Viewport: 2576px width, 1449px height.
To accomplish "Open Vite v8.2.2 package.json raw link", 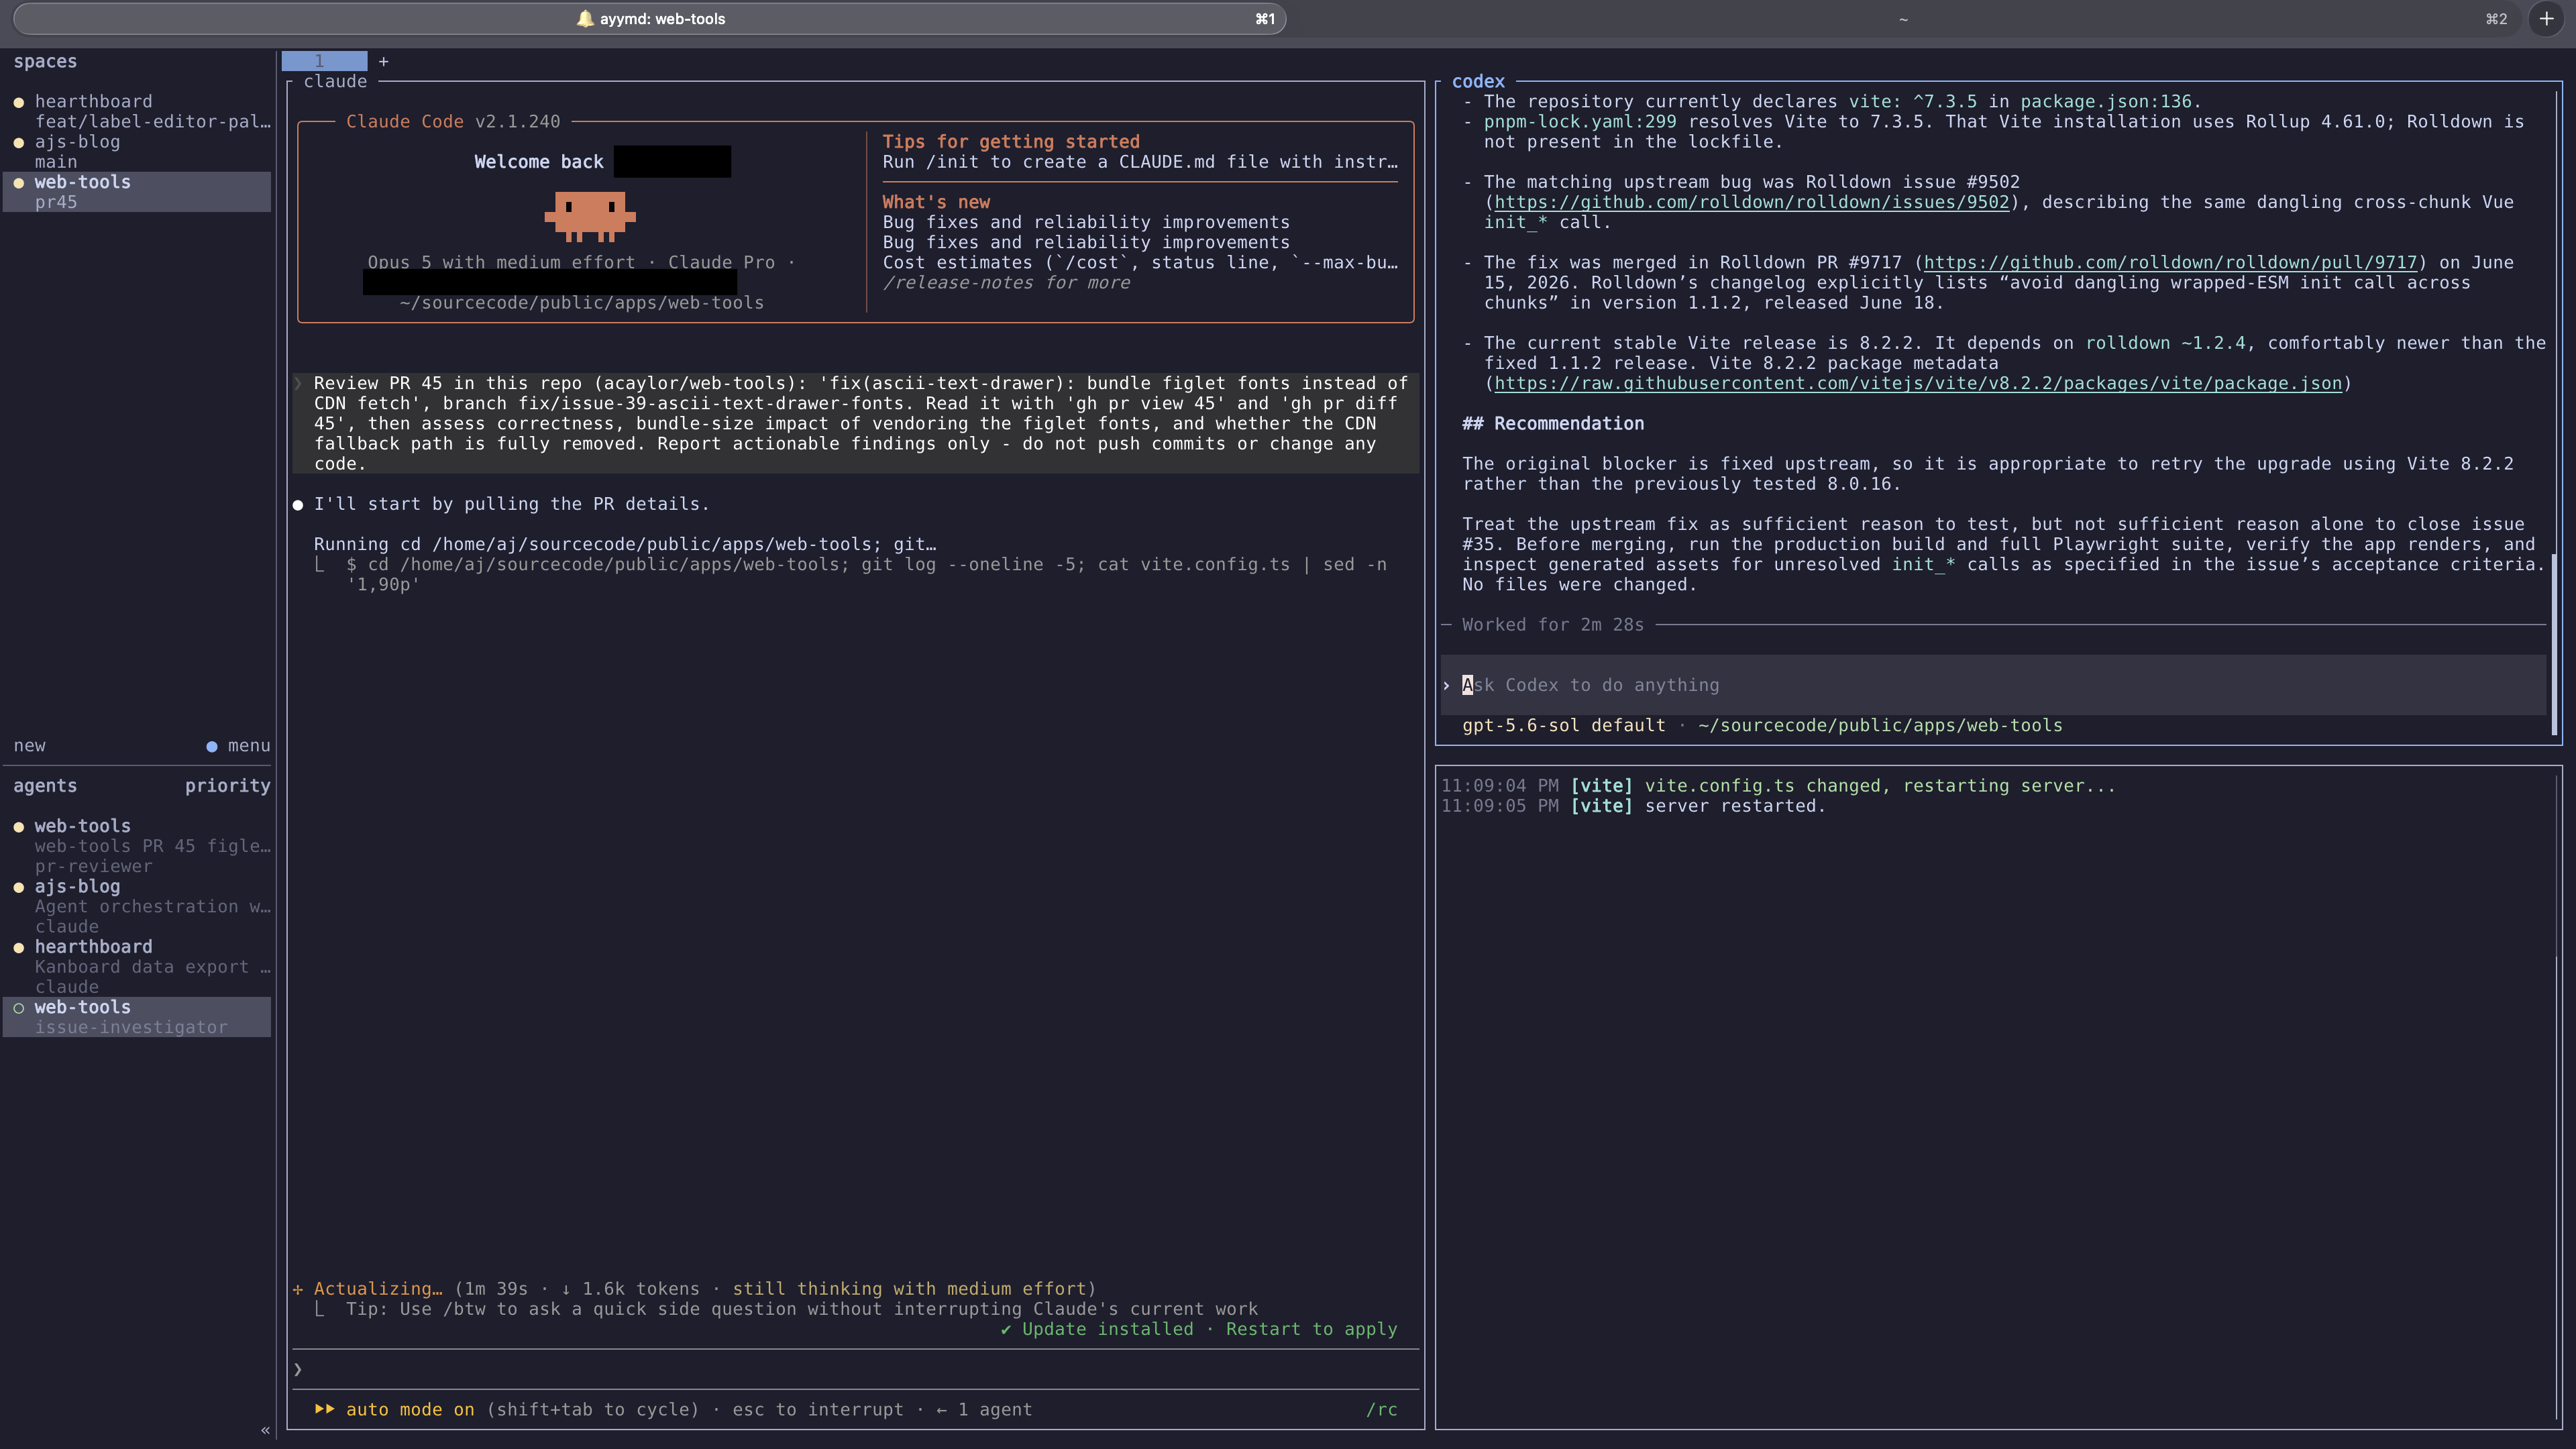I will [x=1918, y=384].
